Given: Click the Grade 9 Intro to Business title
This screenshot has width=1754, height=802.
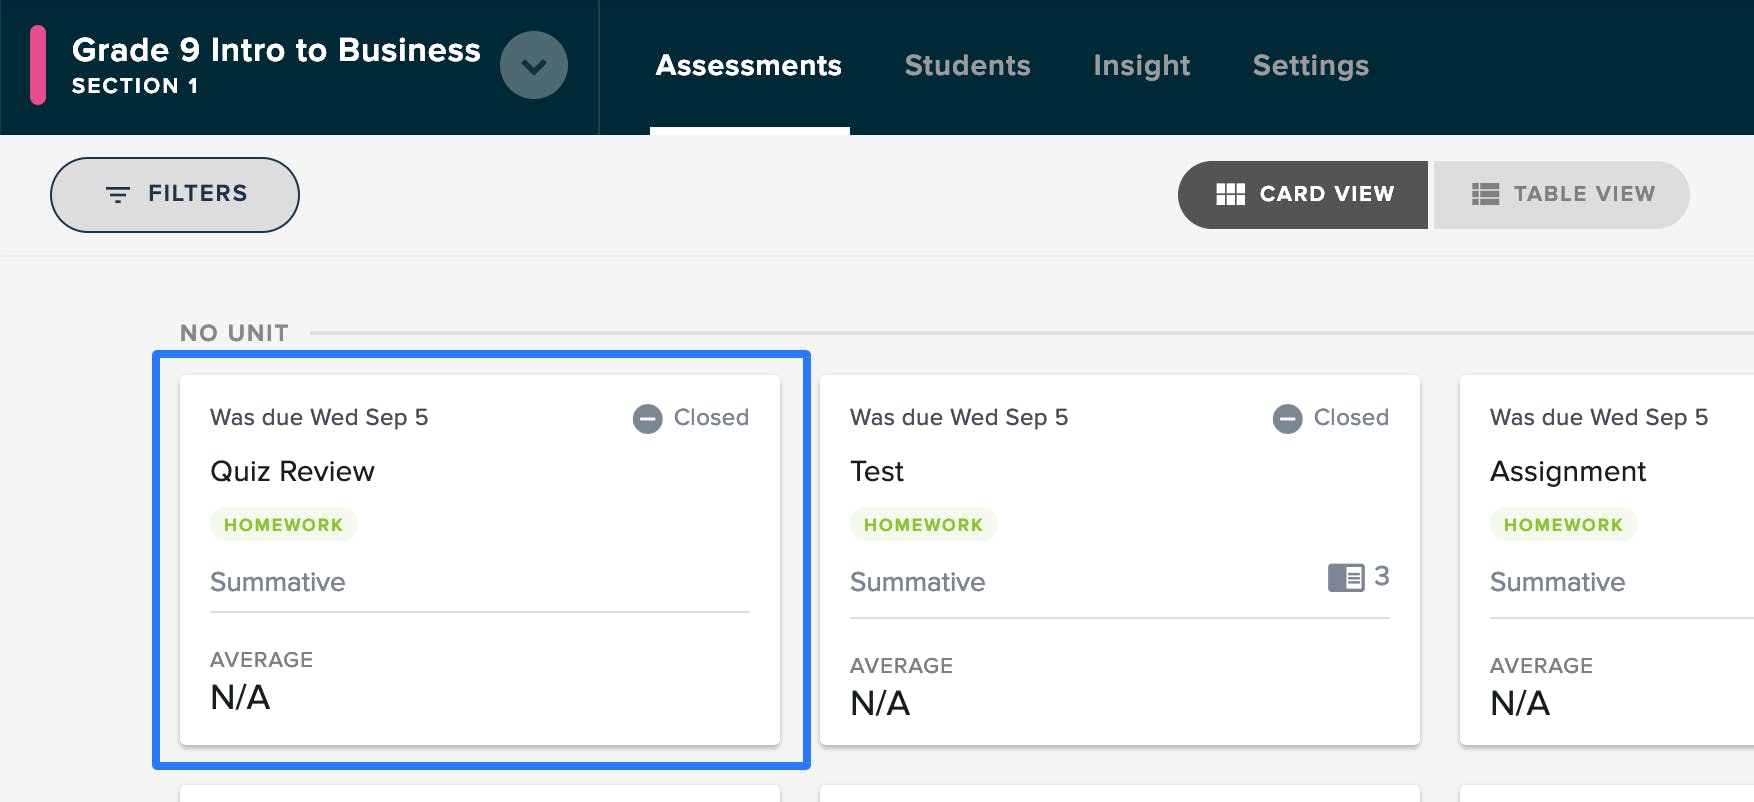Looking at the screenshot, I should [276, 50].
